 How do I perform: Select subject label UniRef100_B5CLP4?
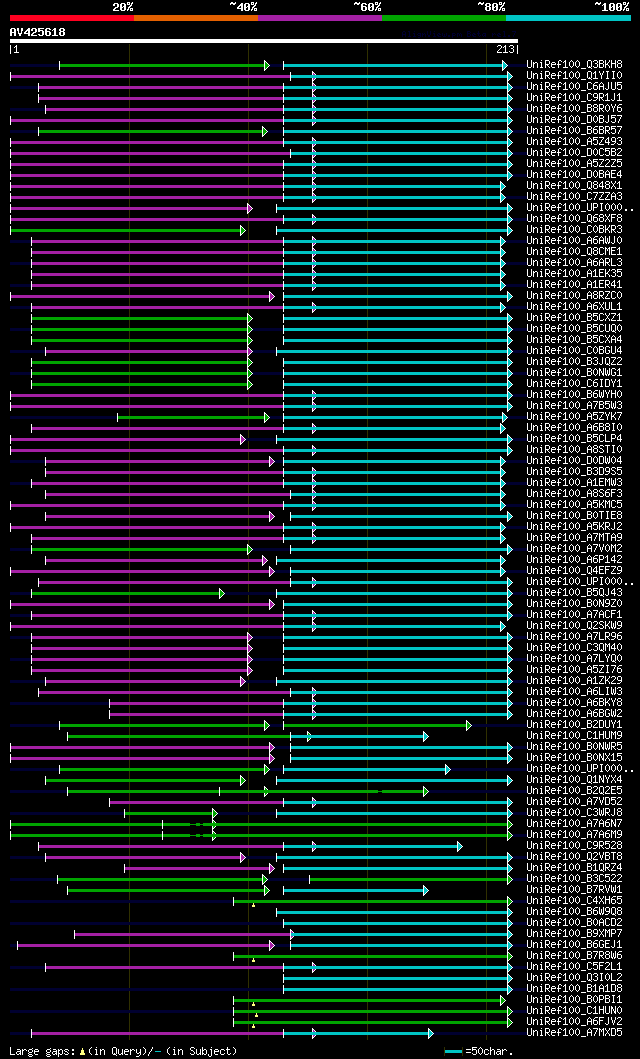click(575, 439)
